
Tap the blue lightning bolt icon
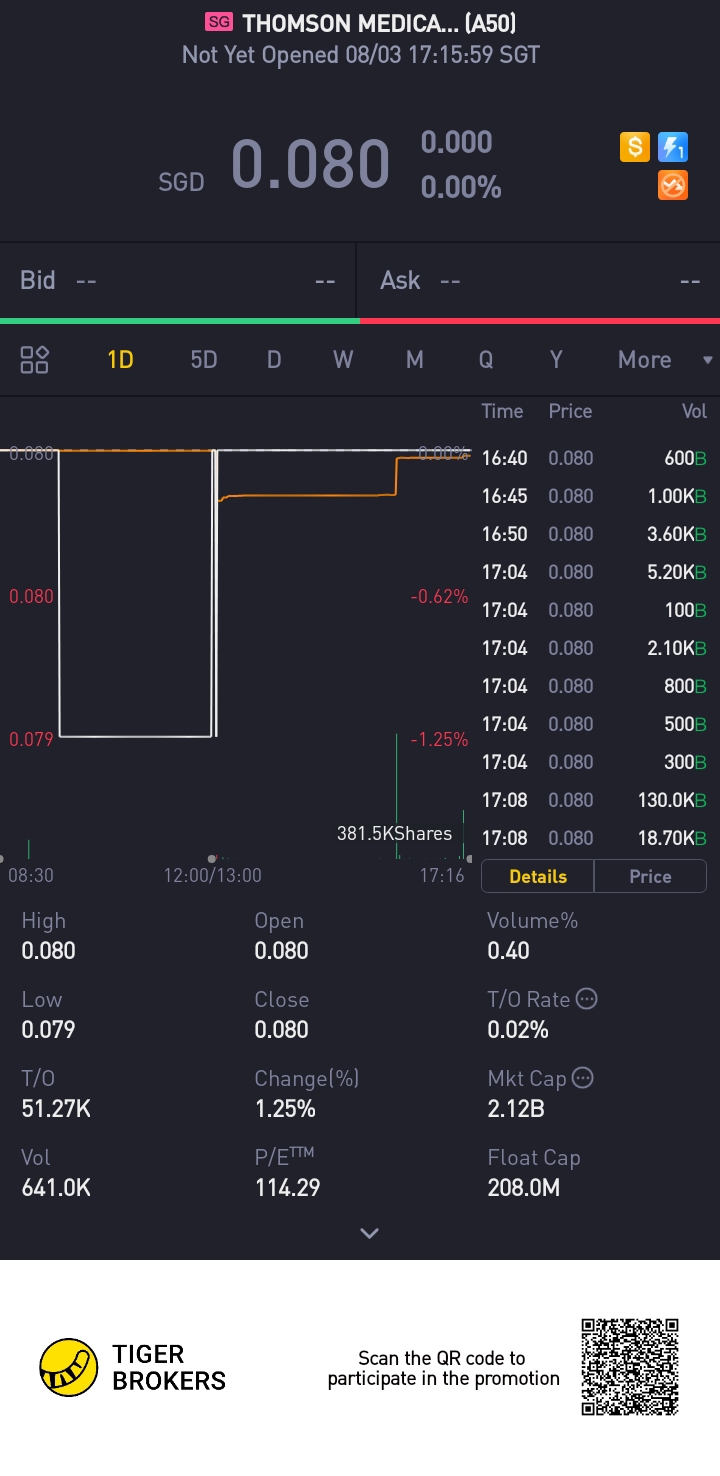[x=673, y=148]
